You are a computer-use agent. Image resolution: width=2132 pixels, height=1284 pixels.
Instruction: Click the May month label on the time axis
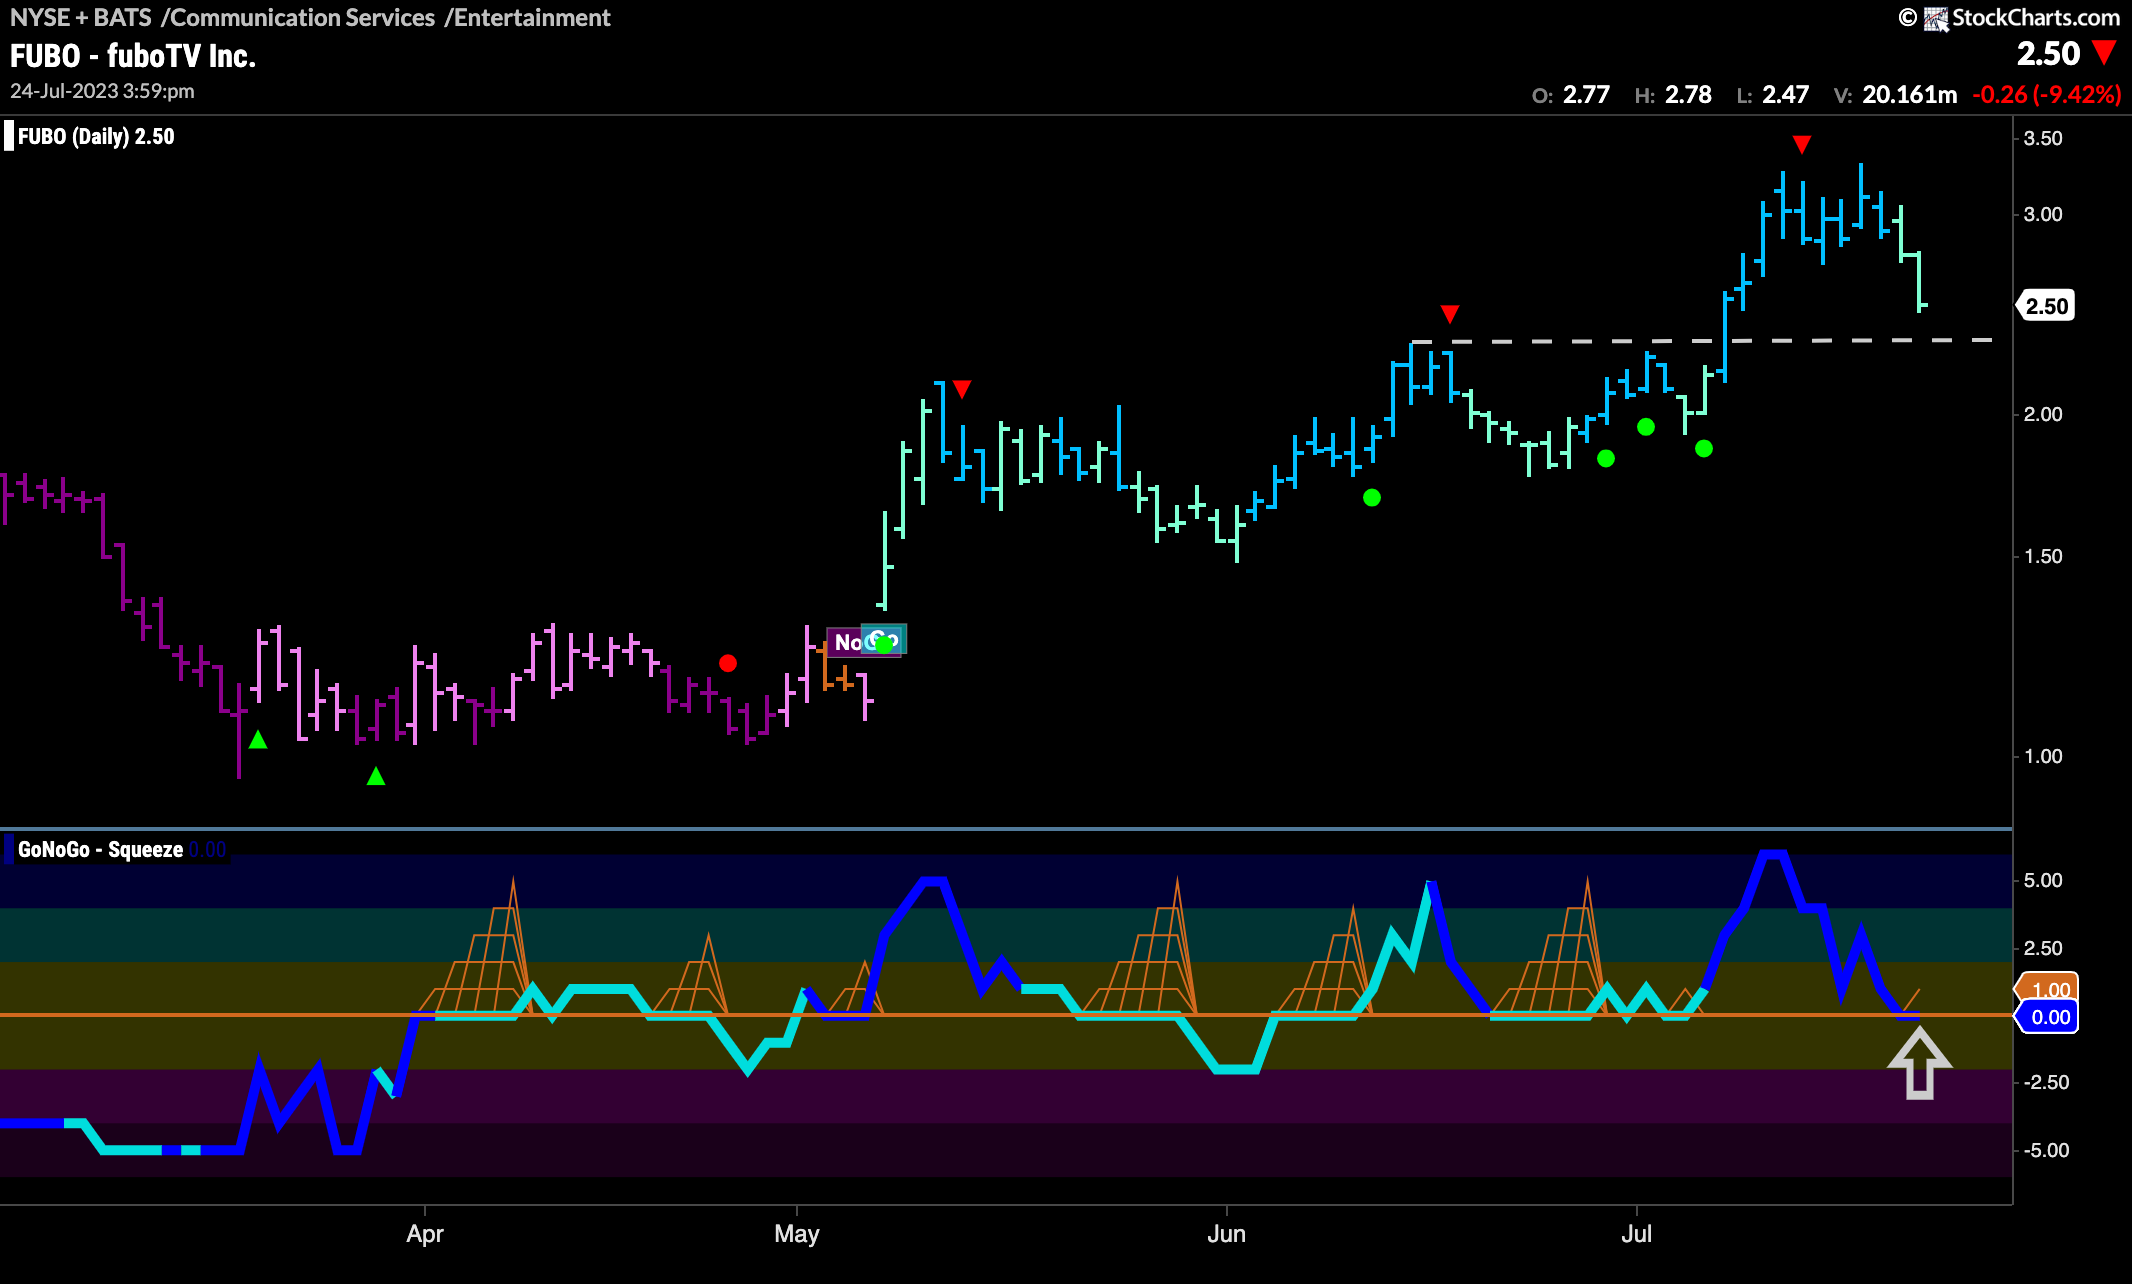(x=797, y=1234)
